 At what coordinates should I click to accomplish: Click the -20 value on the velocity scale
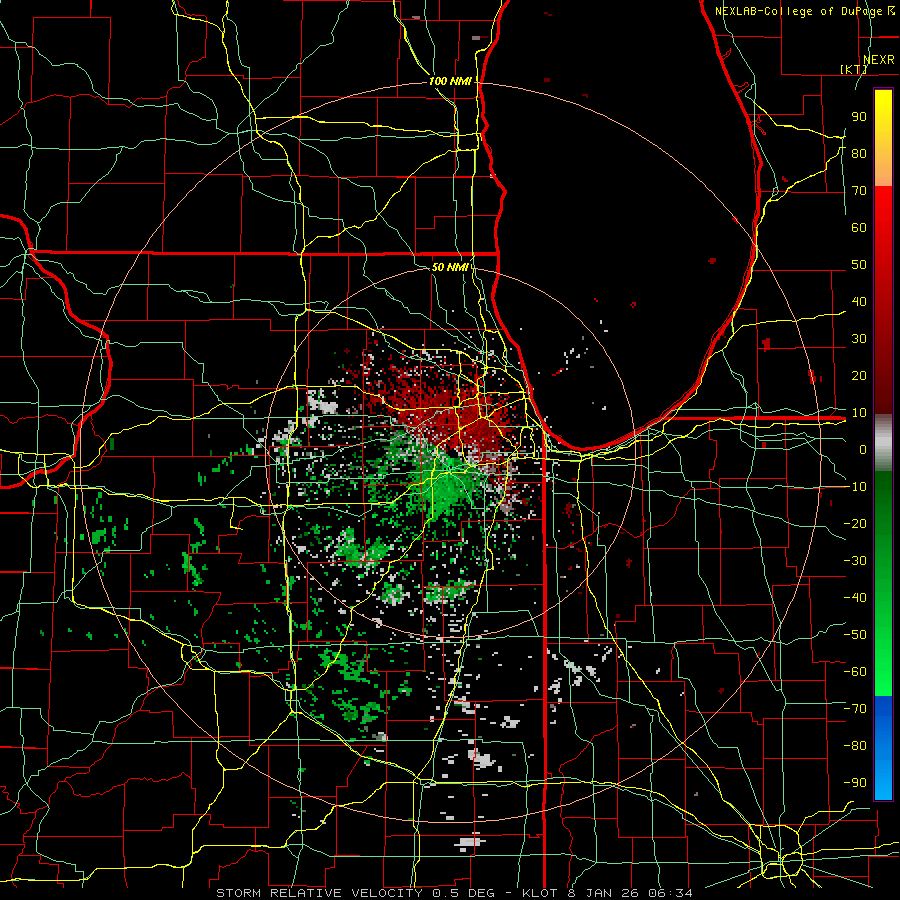point(855,524)
